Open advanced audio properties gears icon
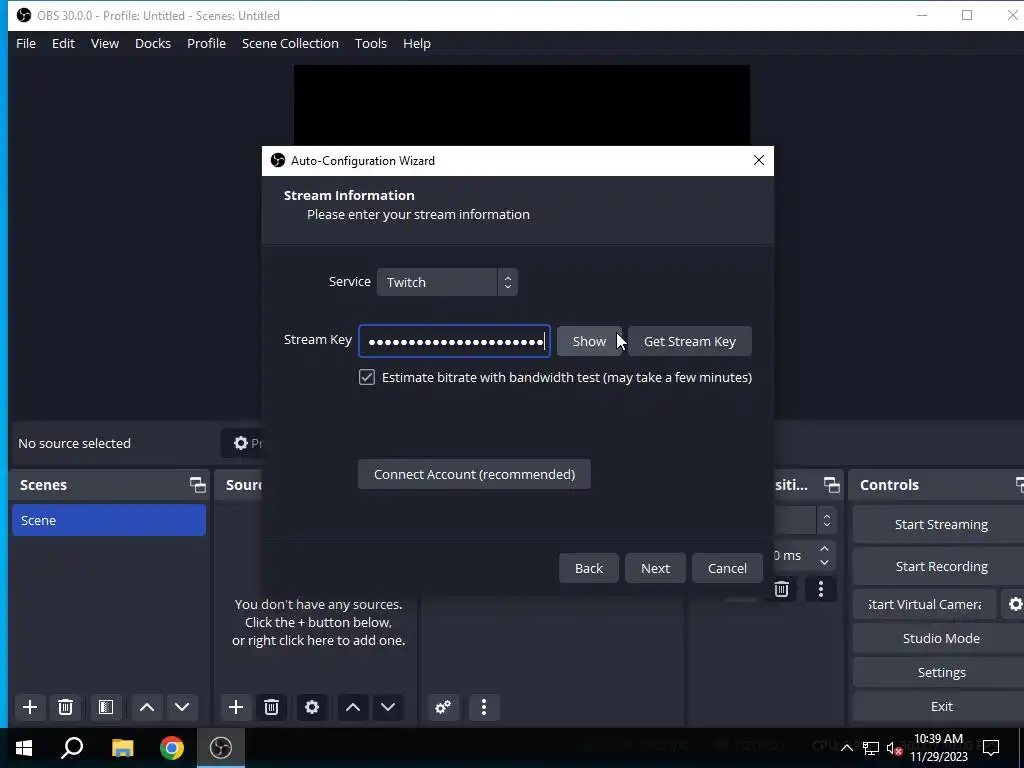This screenshot has height=768, width=1024. 443,707
